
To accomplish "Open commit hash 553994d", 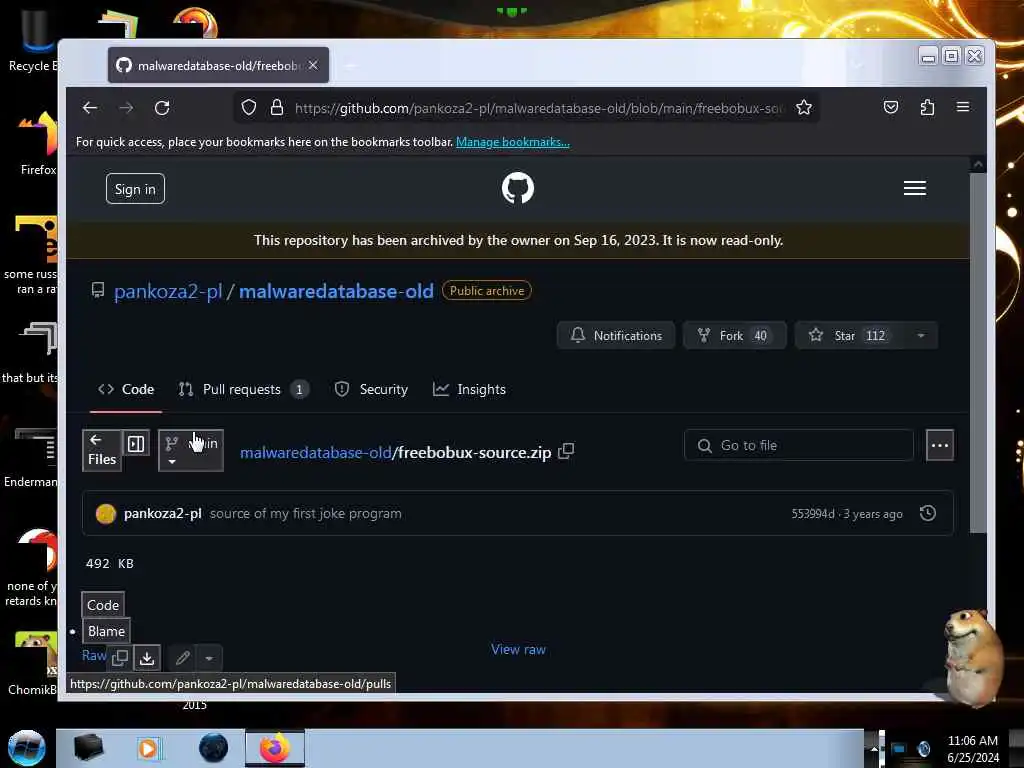I will [x=813, y=514].
